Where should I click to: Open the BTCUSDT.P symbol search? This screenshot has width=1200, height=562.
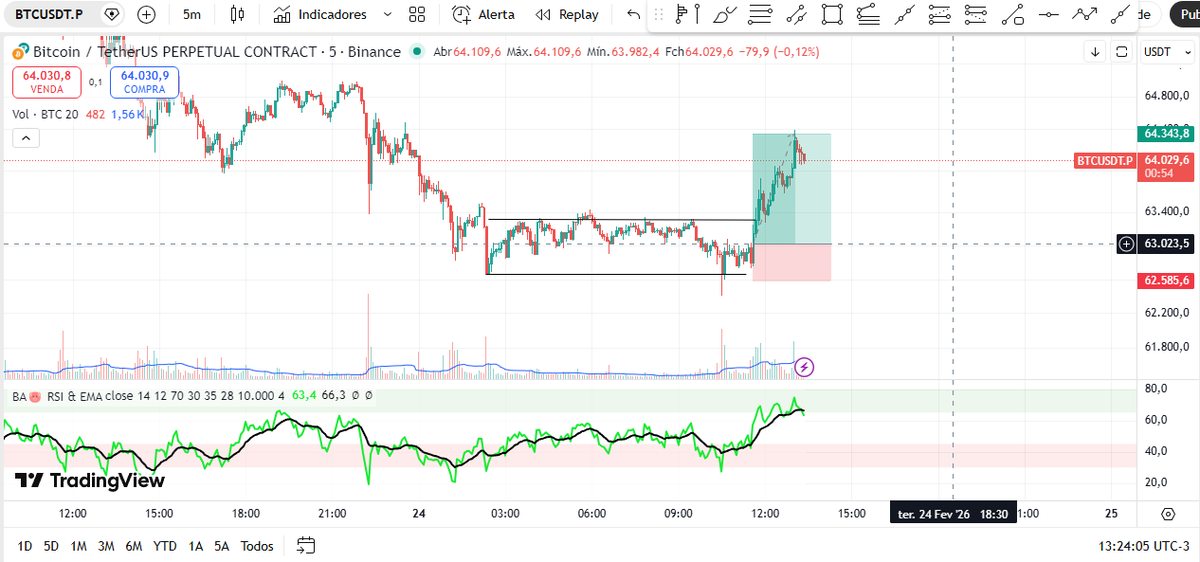pyautogui.click(x=49, y=14)
